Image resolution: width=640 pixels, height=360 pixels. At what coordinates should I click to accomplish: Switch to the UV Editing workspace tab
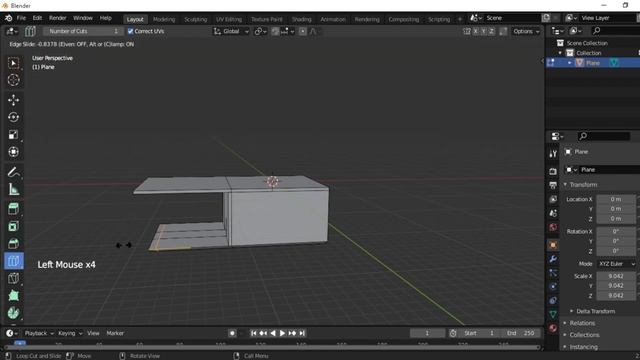tap(229, 19)
